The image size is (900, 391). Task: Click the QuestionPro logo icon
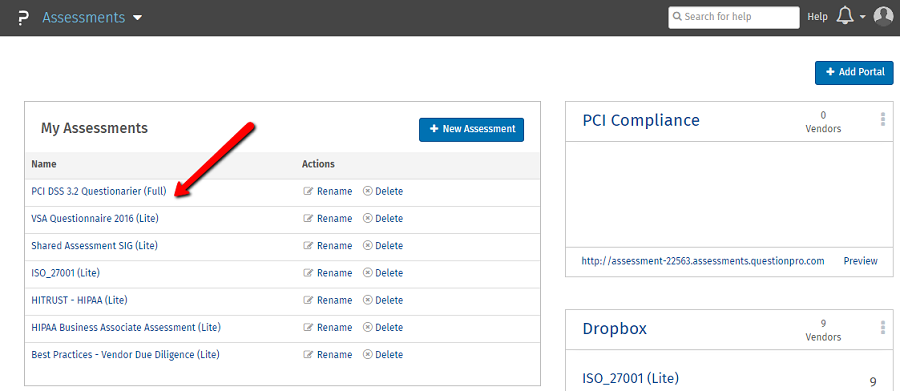click(22, 18)
